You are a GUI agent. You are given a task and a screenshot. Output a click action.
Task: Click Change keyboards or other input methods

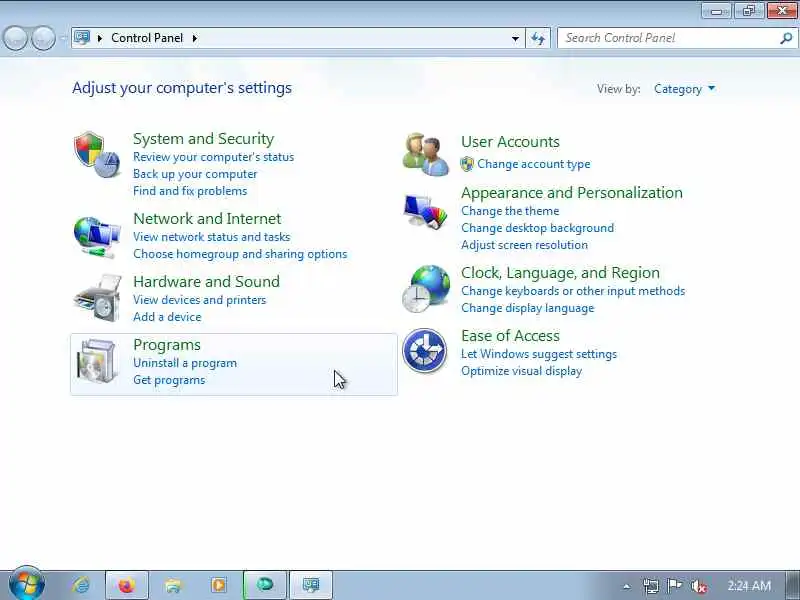point(572,291)
